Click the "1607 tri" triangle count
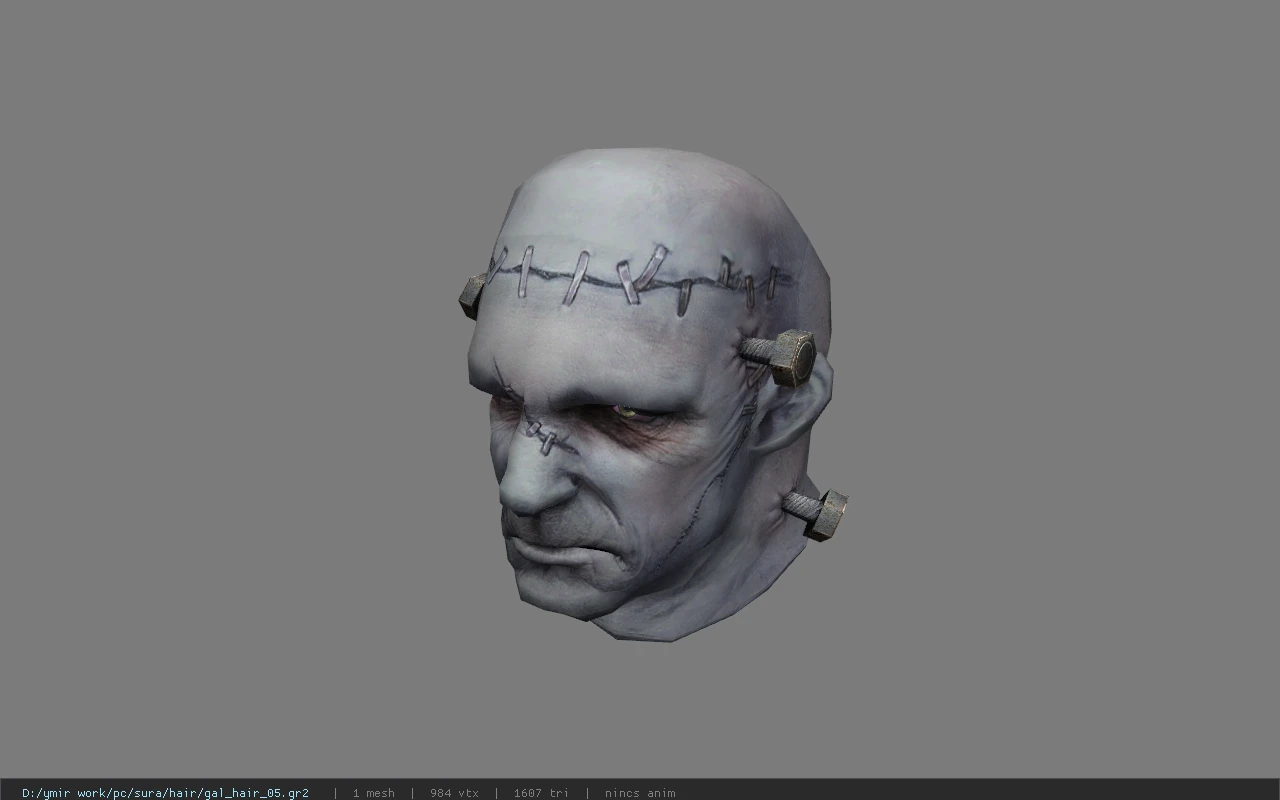Viewport: 1280px width, 800px height. 541,793
